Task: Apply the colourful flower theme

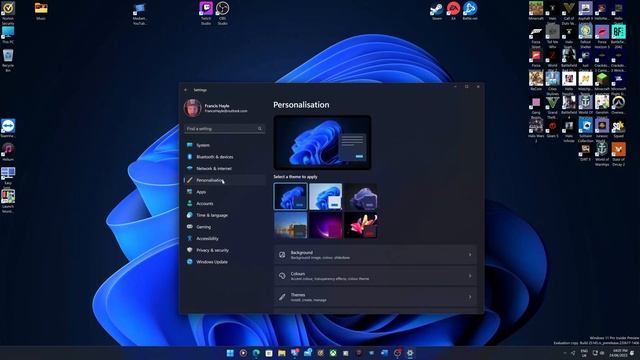Action: pyautogui.click(x=360, y=225)
